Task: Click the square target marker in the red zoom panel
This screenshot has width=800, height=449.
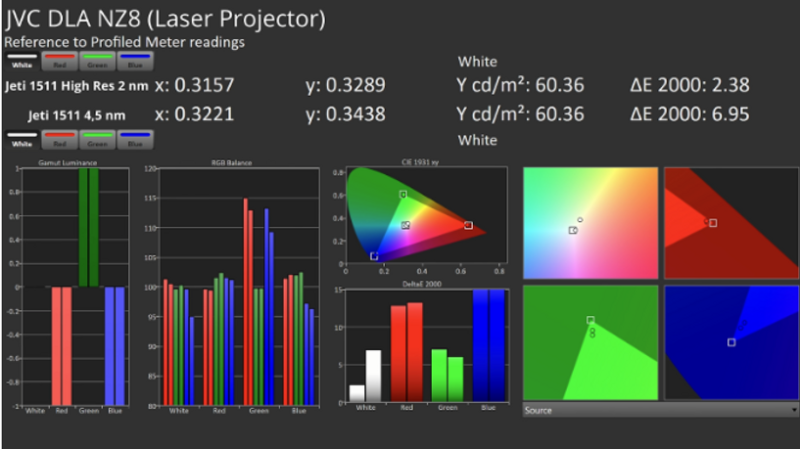Action: pyautogui.click(x=713, y=223)
